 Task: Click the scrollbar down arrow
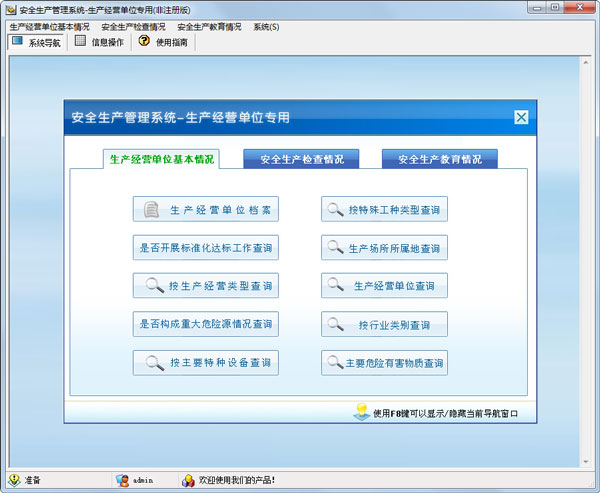[x=586, y=462]
